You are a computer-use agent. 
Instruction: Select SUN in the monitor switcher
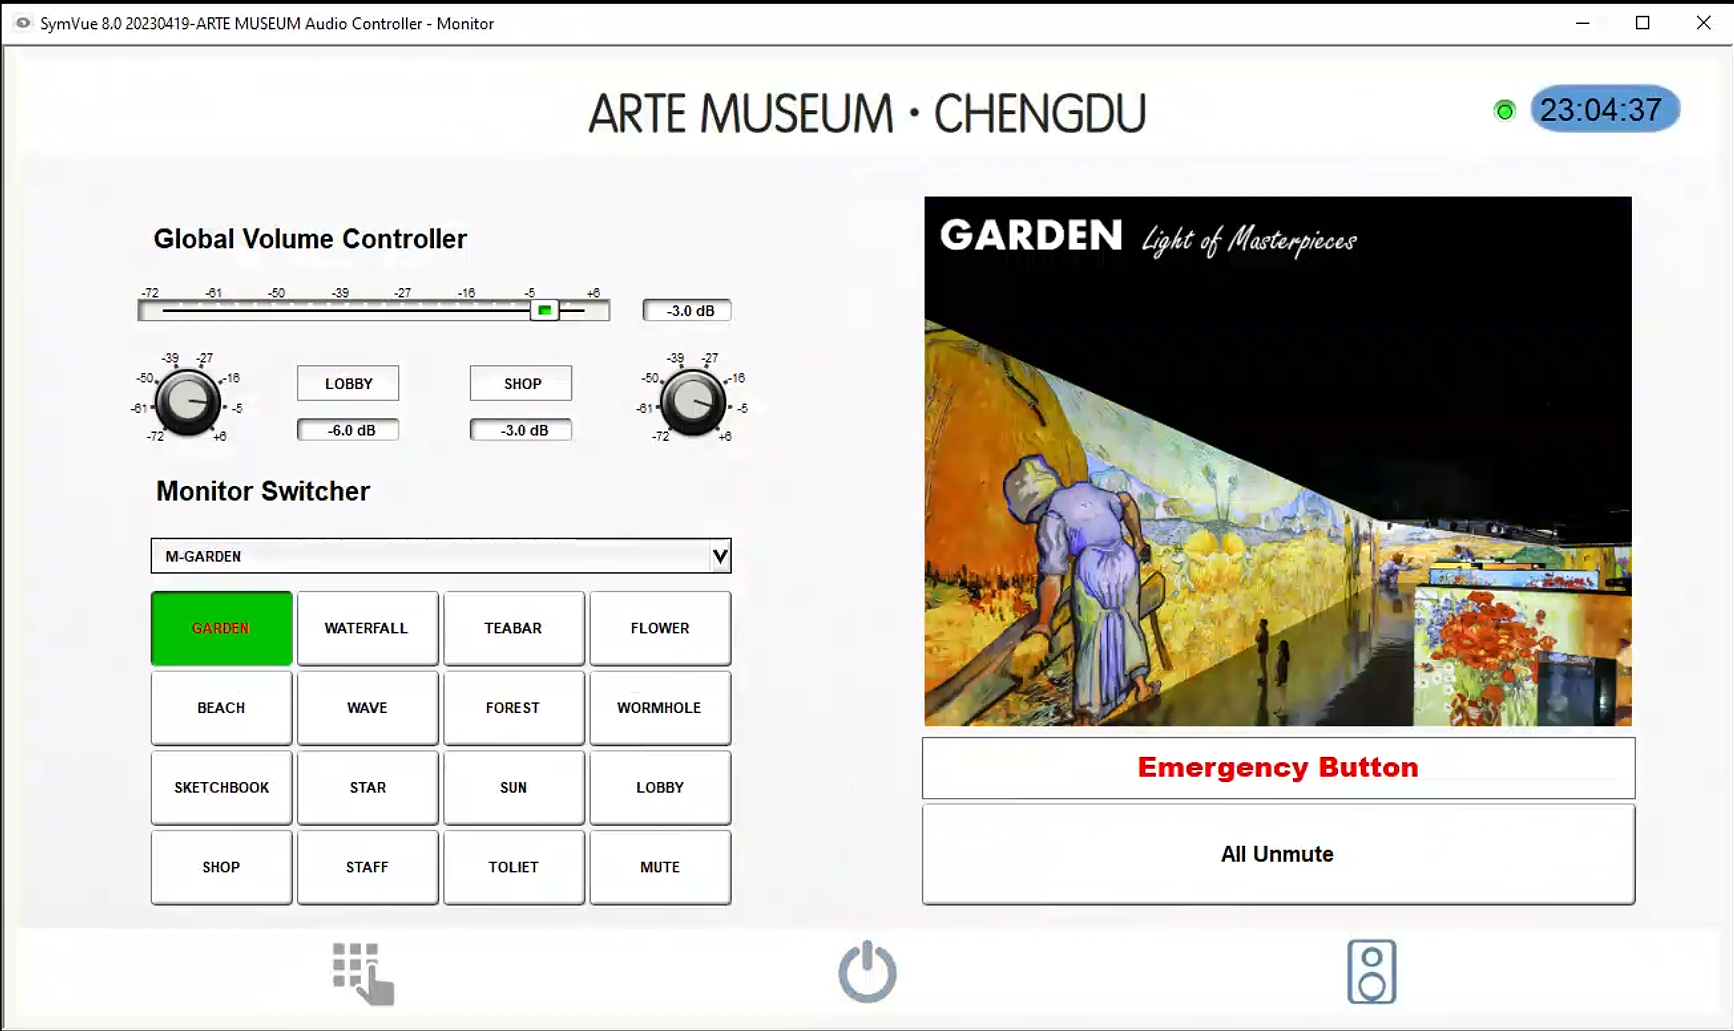tap(513, 788)
